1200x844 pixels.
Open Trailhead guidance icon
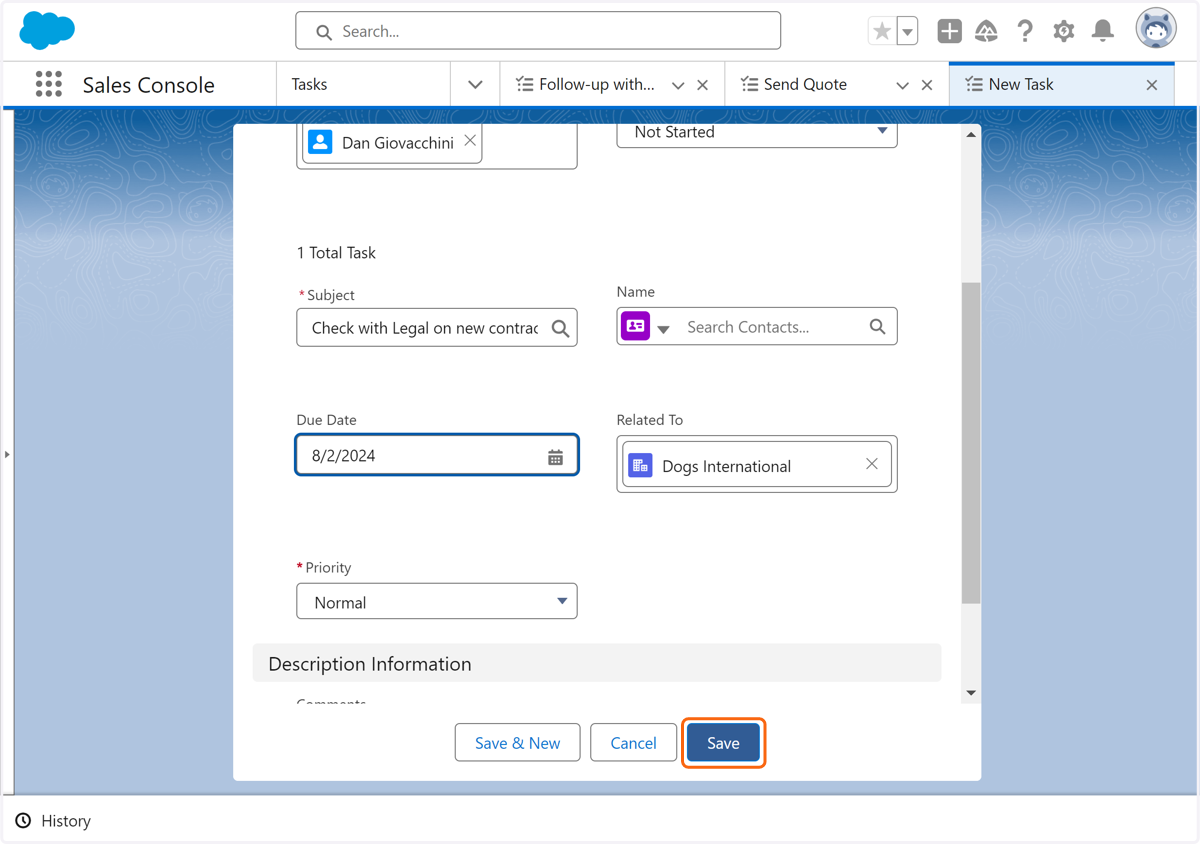pos(987,31)
